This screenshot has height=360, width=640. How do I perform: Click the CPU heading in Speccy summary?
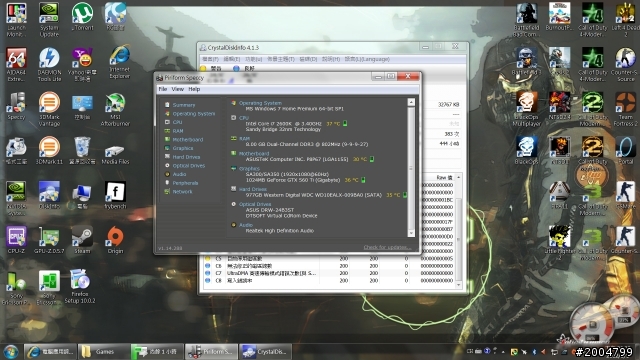(x=244, y=118)
